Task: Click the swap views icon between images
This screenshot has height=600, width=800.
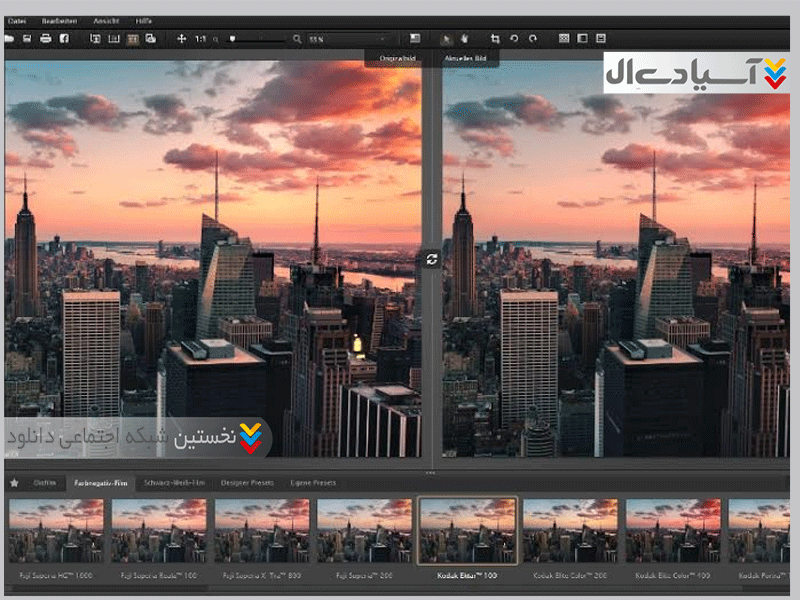Action: point(431,259)
